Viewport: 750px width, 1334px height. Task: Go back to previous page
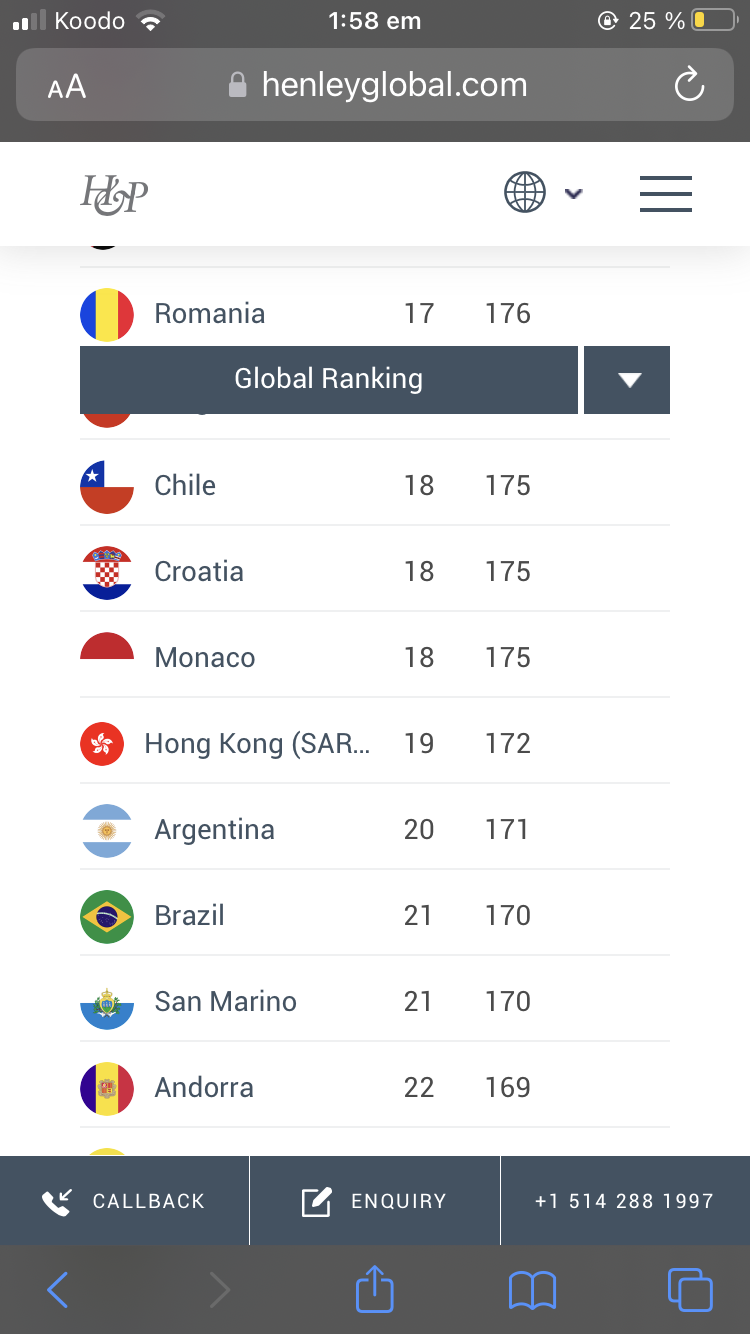tap(58, 1290)
